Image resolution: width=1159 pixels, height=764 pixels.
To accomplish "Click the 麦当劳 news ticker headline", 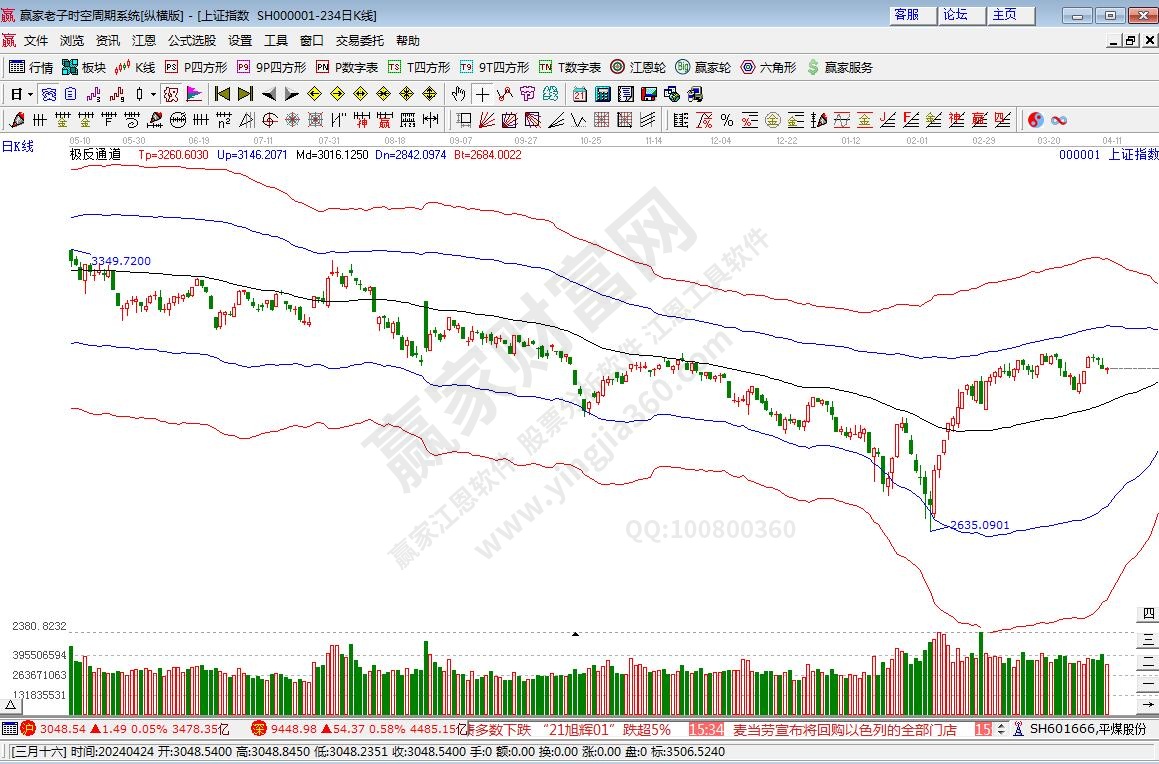I will pyautogui.click(x=845, y=730).
